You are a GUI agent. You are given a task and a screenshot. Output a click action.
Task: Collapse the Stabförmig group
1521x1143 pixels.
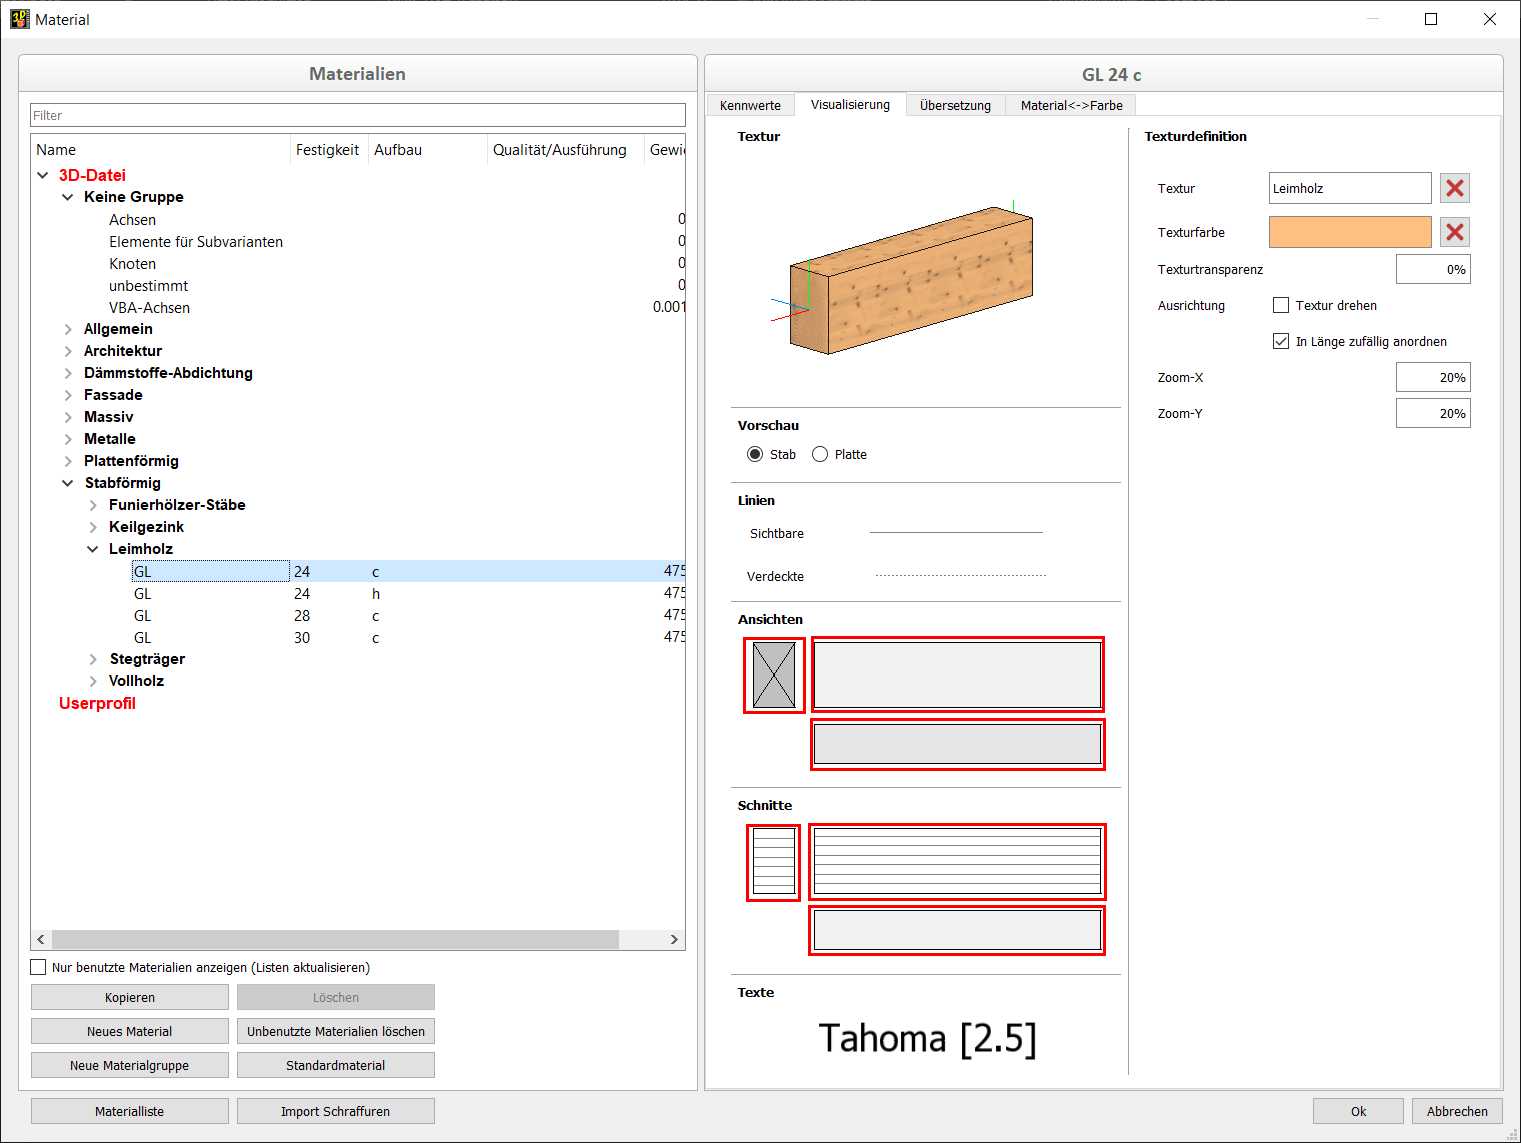click(68, 483)
